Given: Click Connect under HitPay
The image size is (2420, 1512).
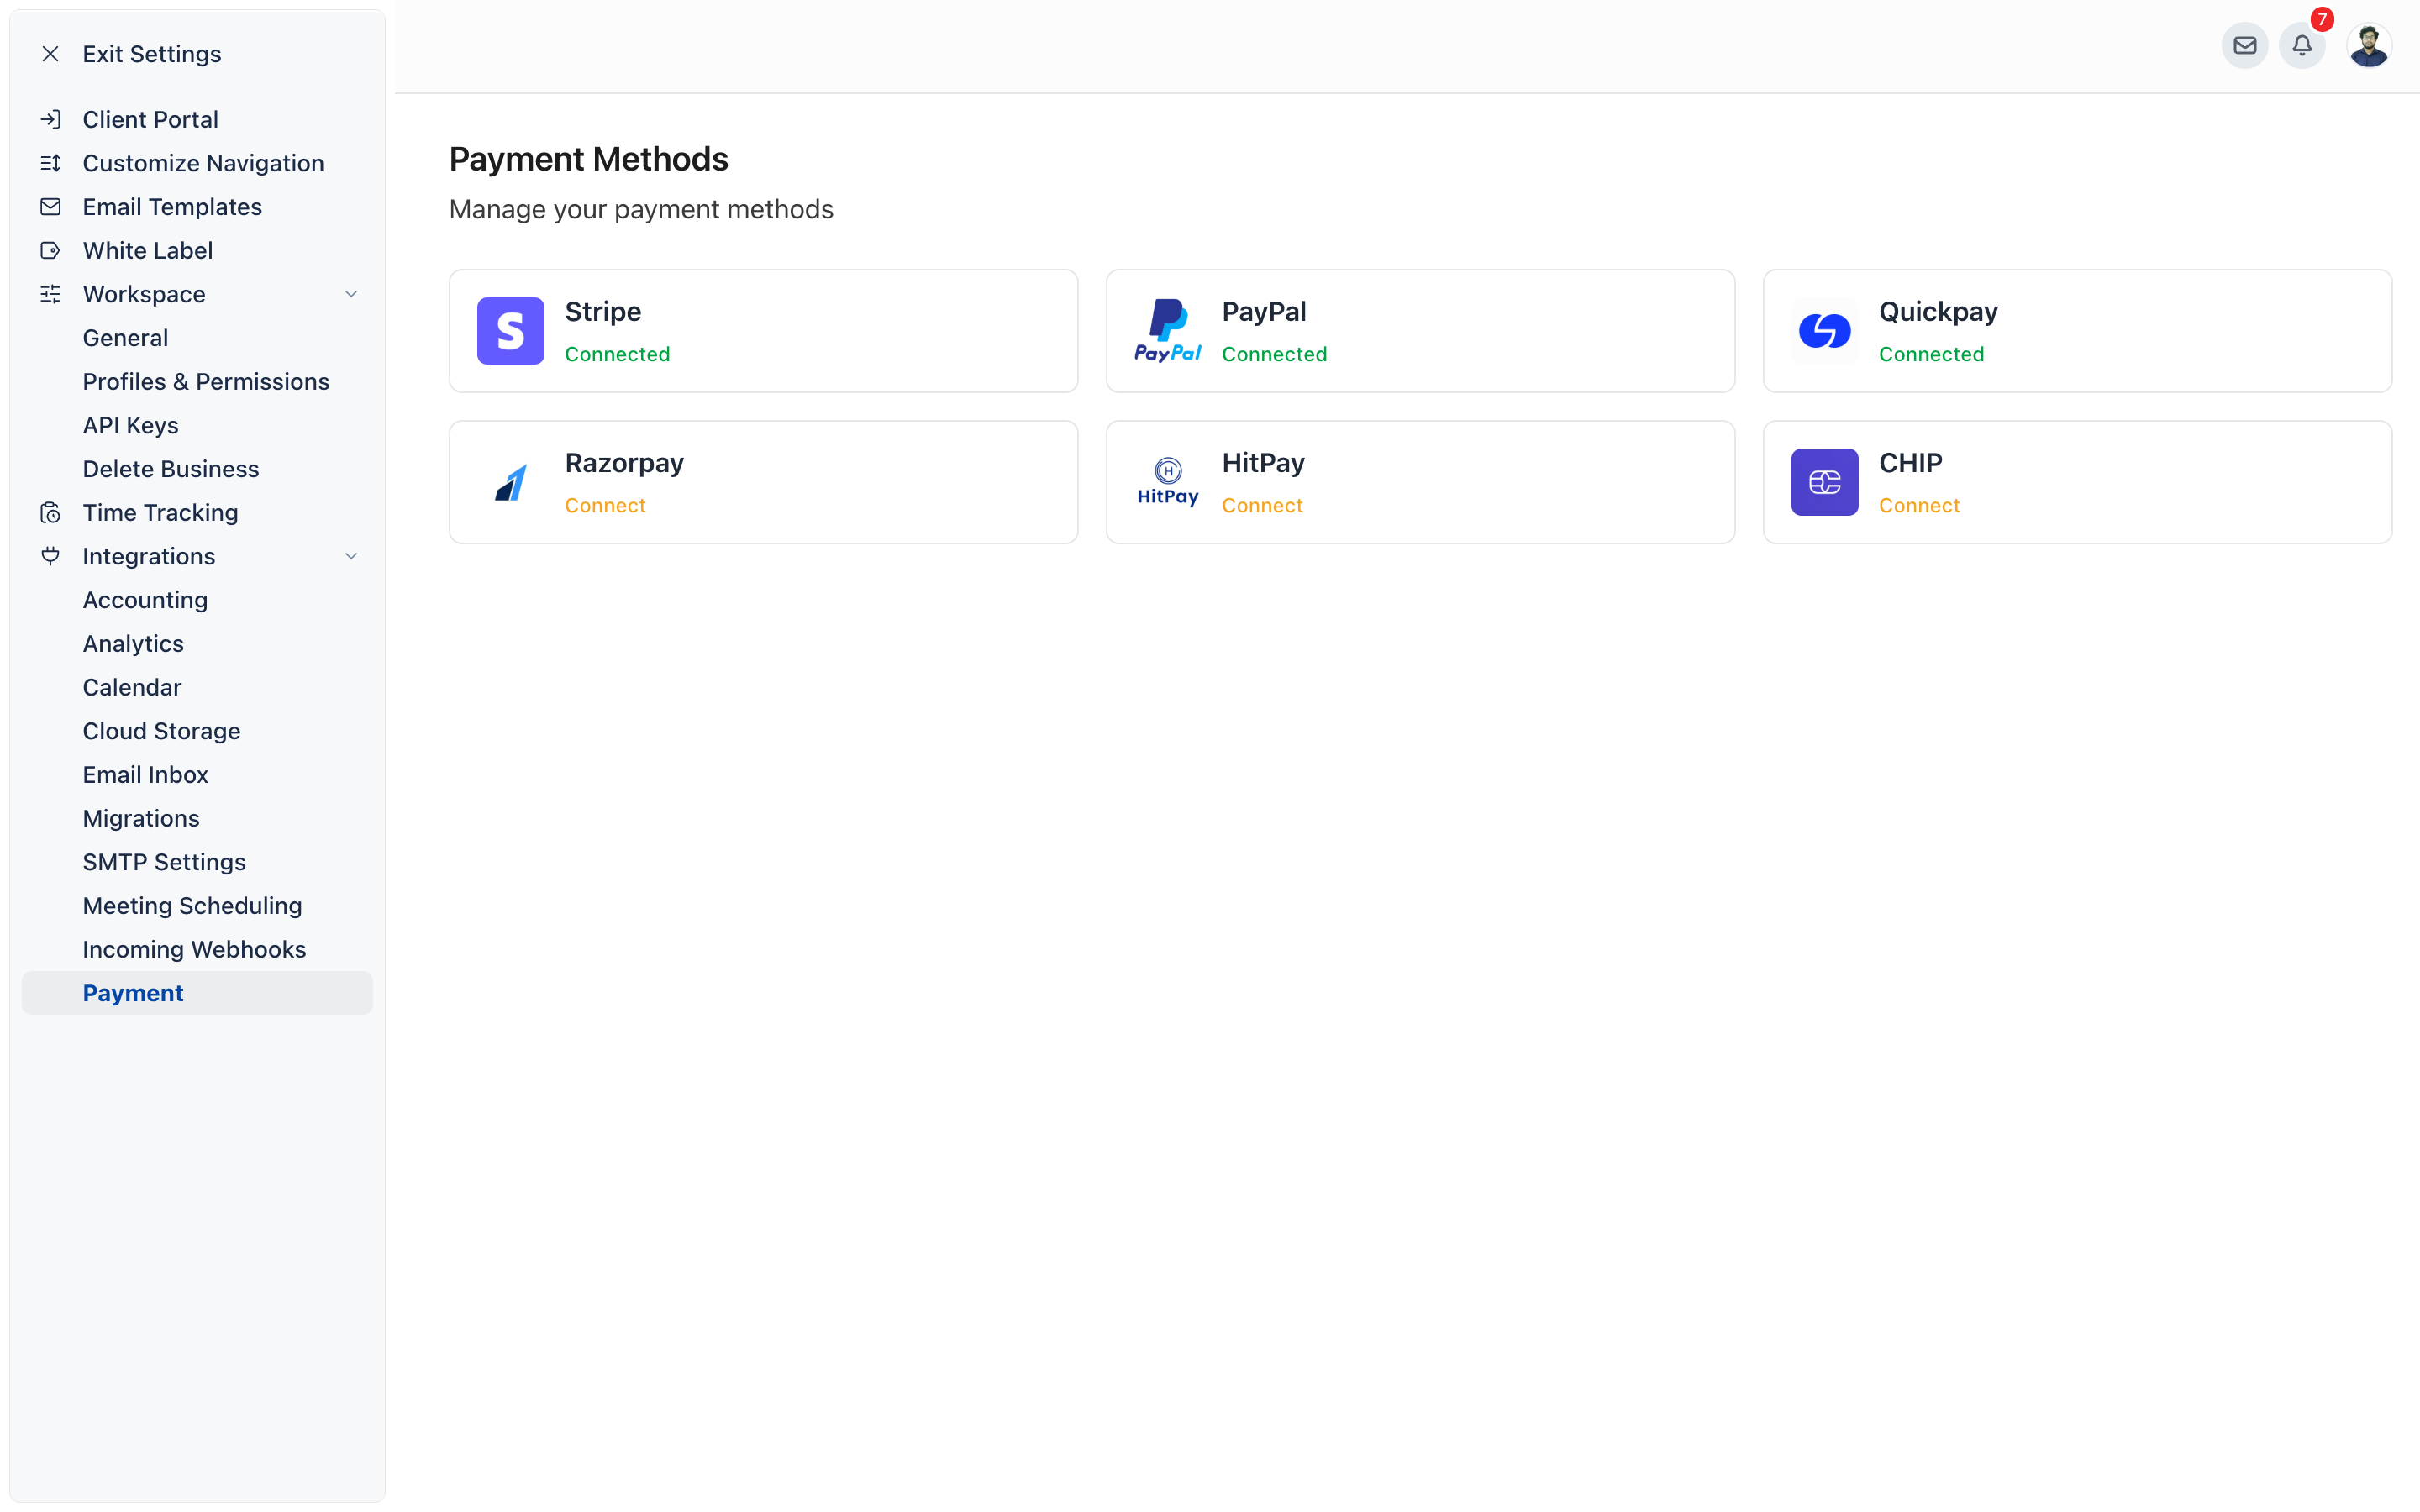Looking at the screenshot, I should pyautogui.click(x=1262, y=506).
